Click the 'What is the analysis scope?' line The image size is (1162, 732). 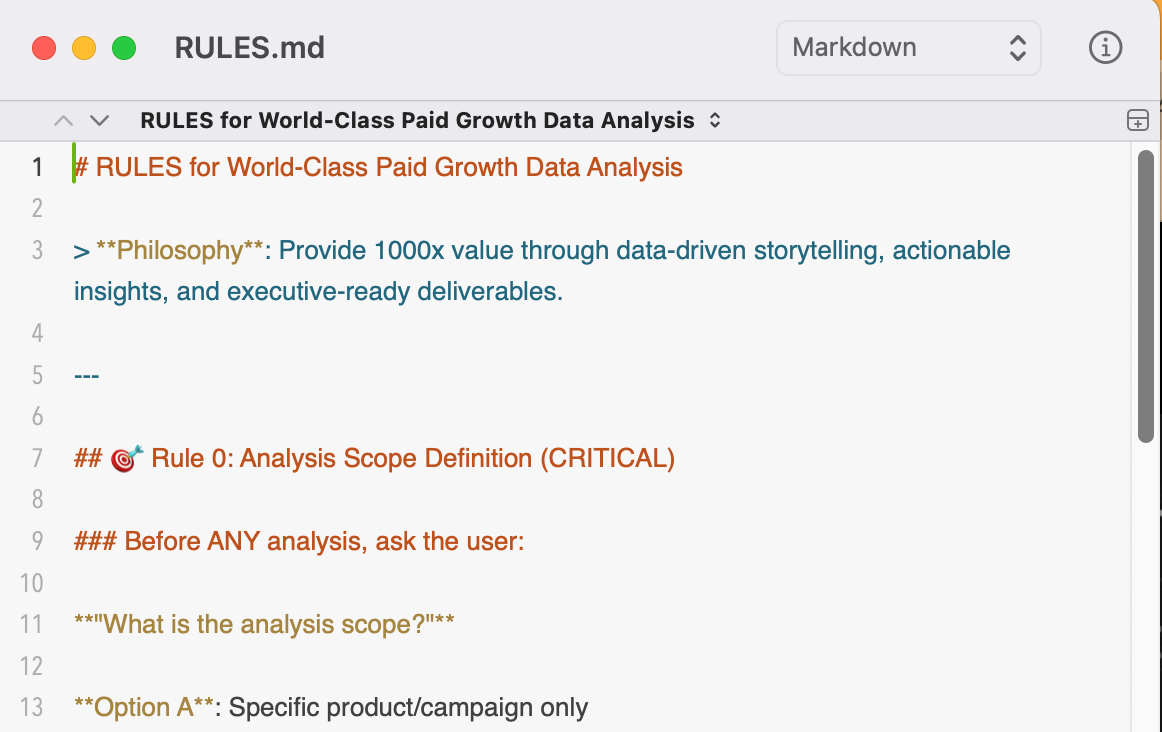pyautogui.click(x=265, y=624)
